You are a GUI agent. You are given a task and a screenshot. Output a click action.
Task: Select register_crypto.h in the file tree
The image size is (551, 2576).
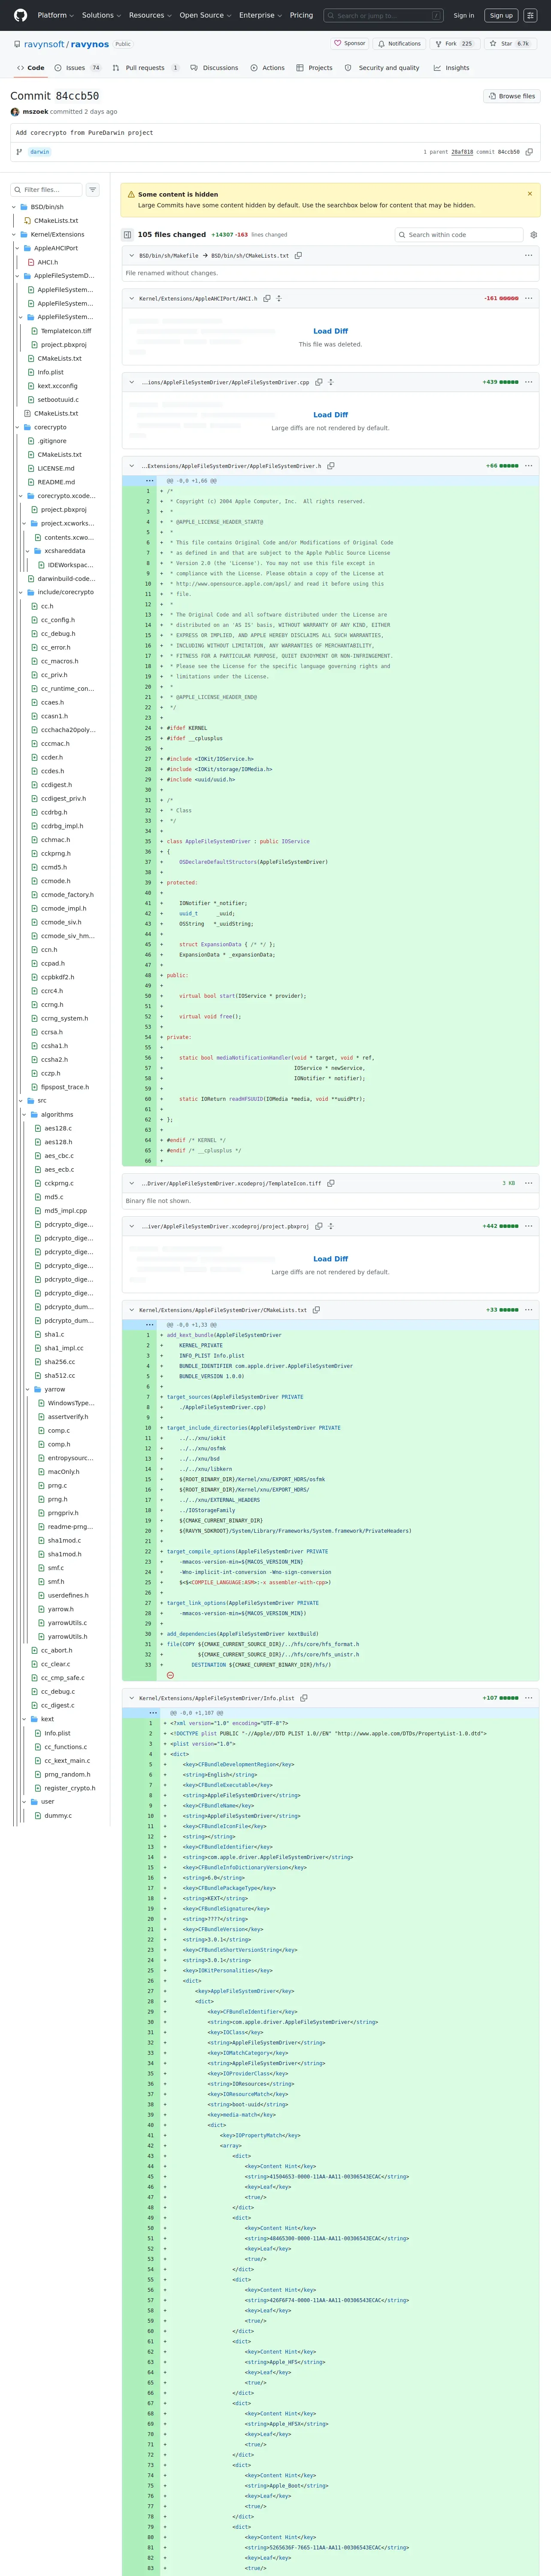[69, 1788]
